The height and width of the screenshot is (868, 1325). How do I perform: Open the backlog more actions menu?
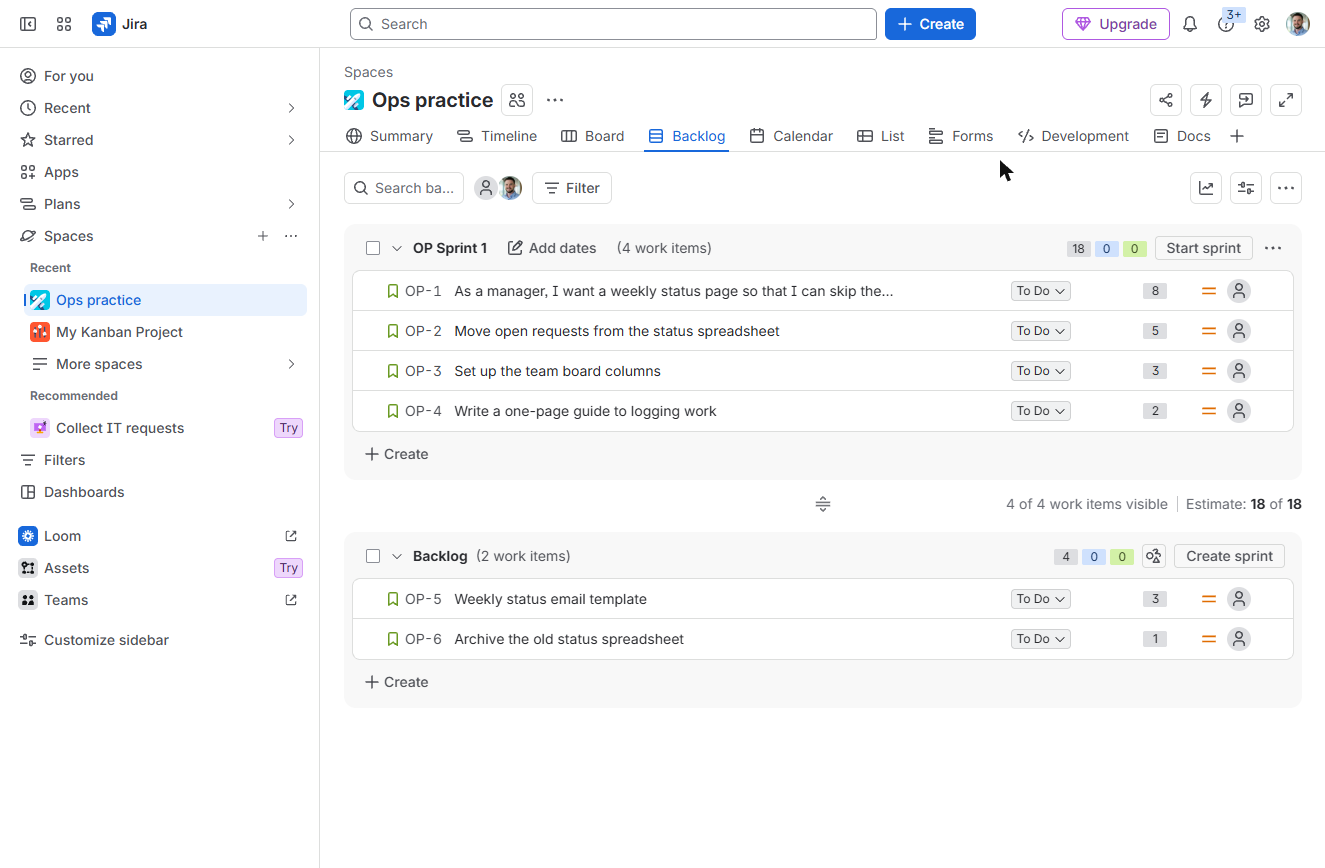tap(1286, 188)
